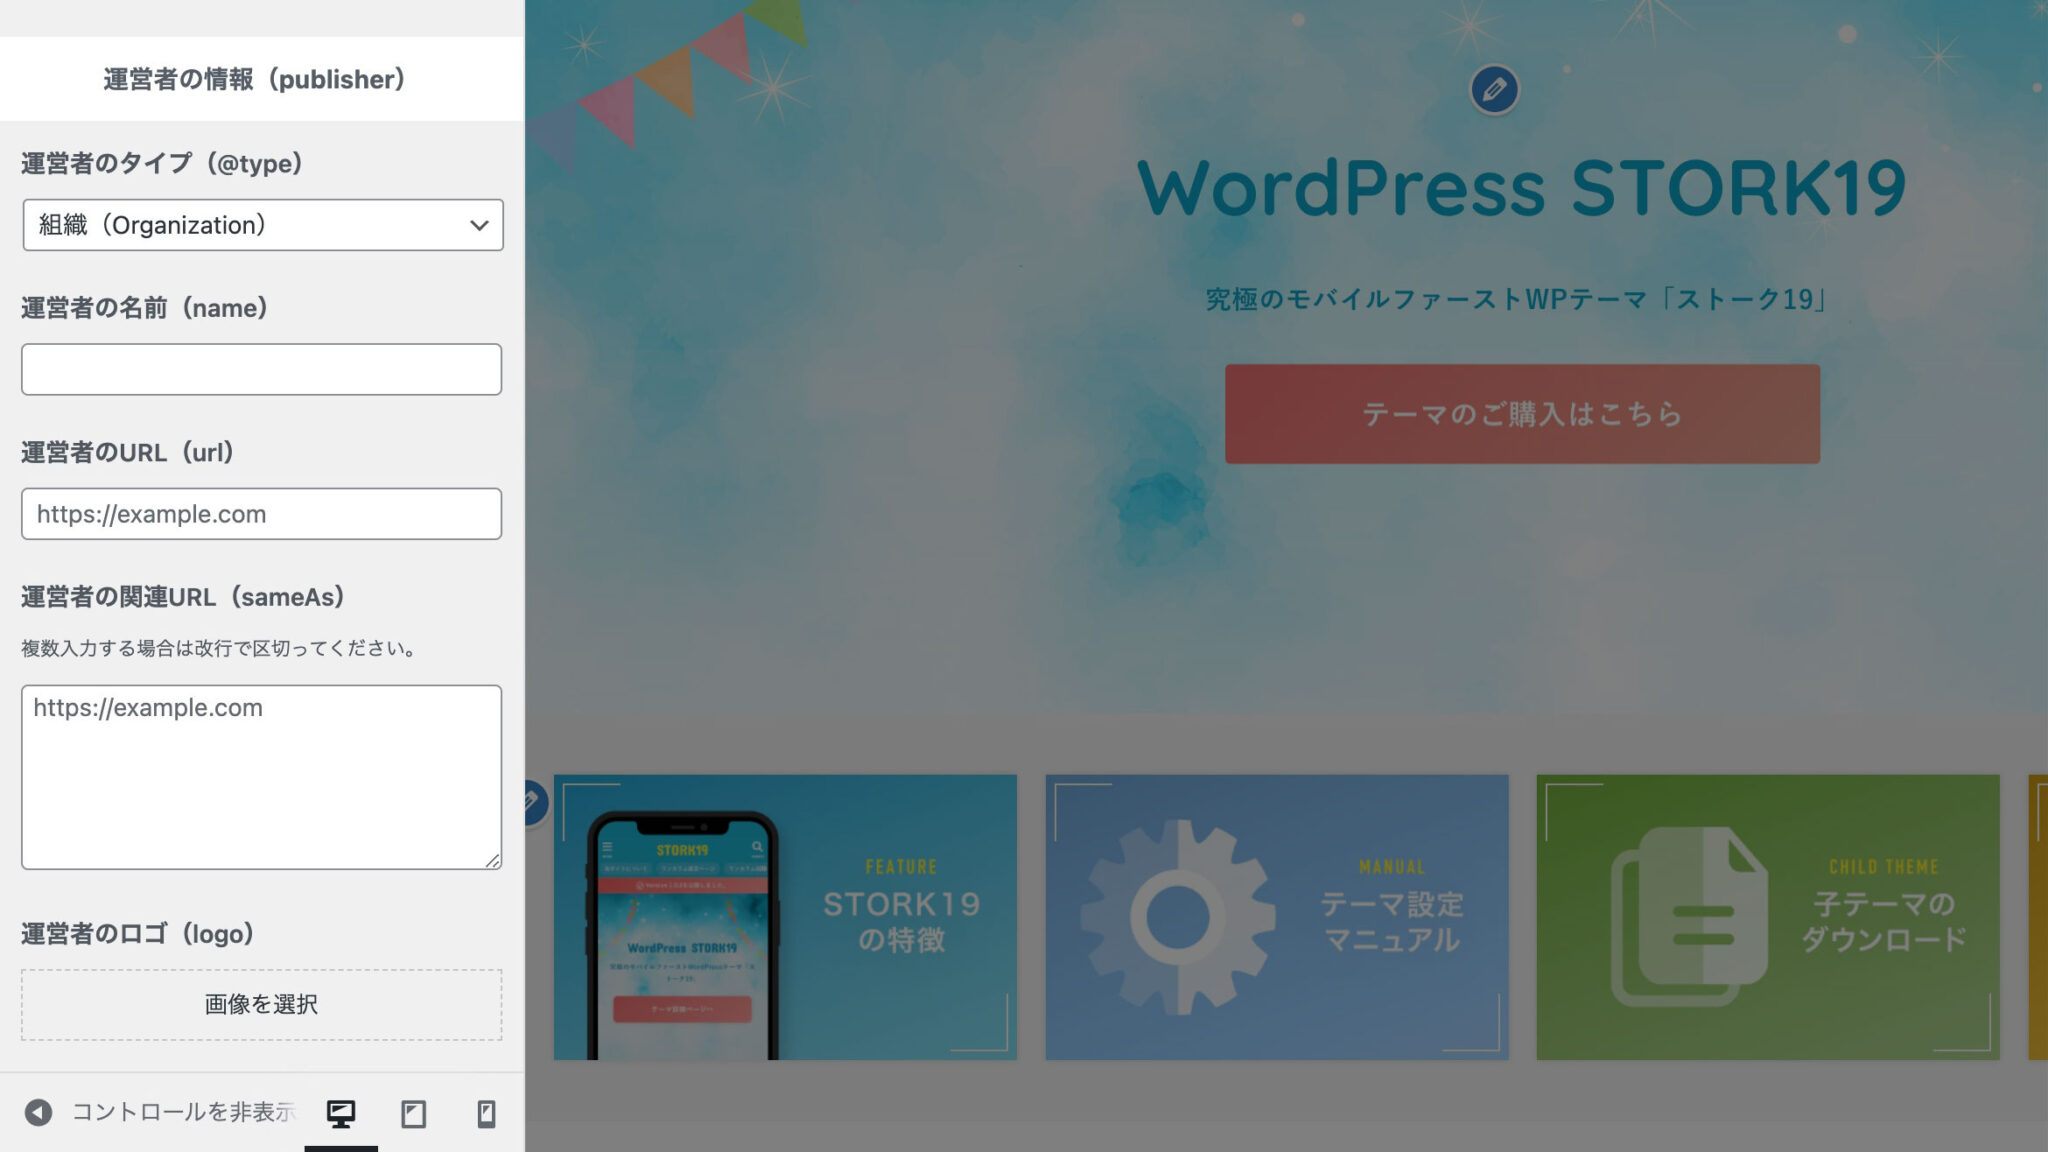
Task: Open the テーマ設定マニュアル card
Action: point(1390,921)
